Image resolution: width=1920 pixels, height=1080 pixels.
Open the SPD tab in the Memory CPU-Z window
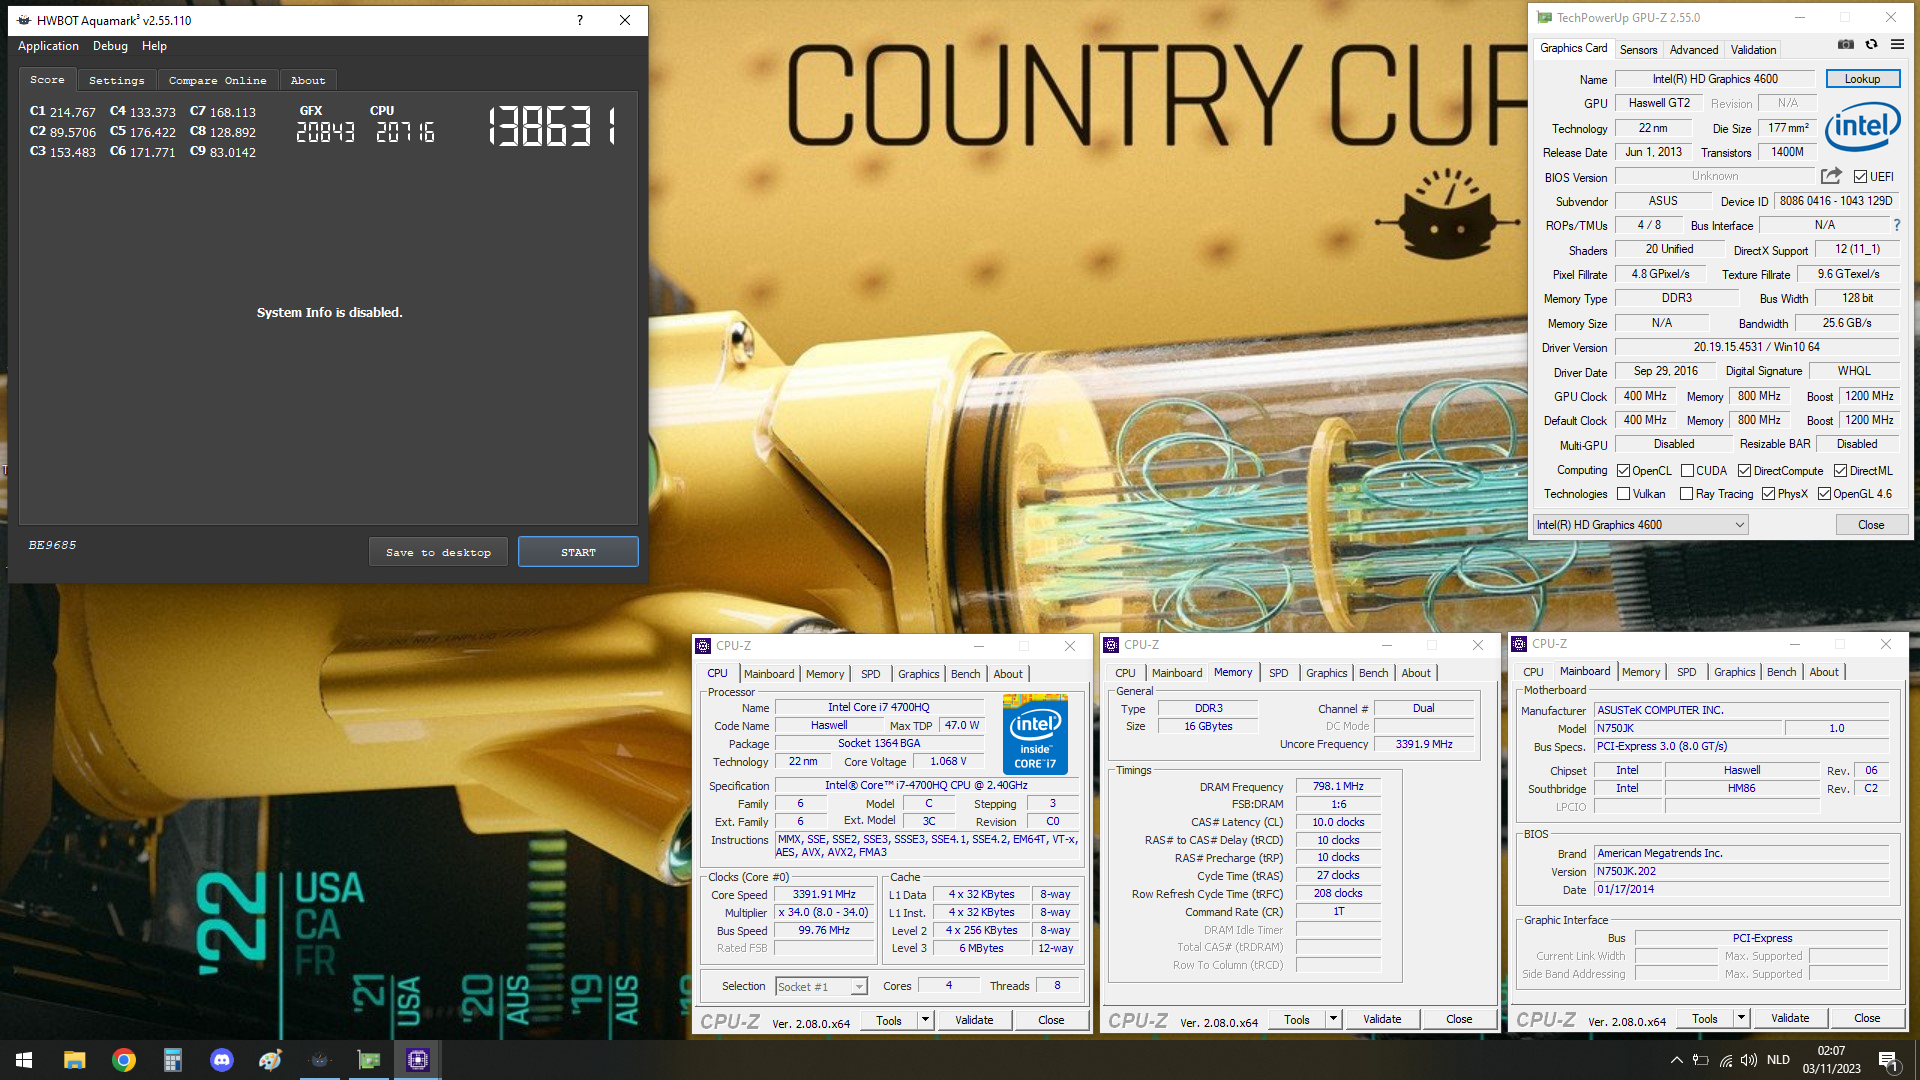pyautogui.click(x=1278, y=673)
